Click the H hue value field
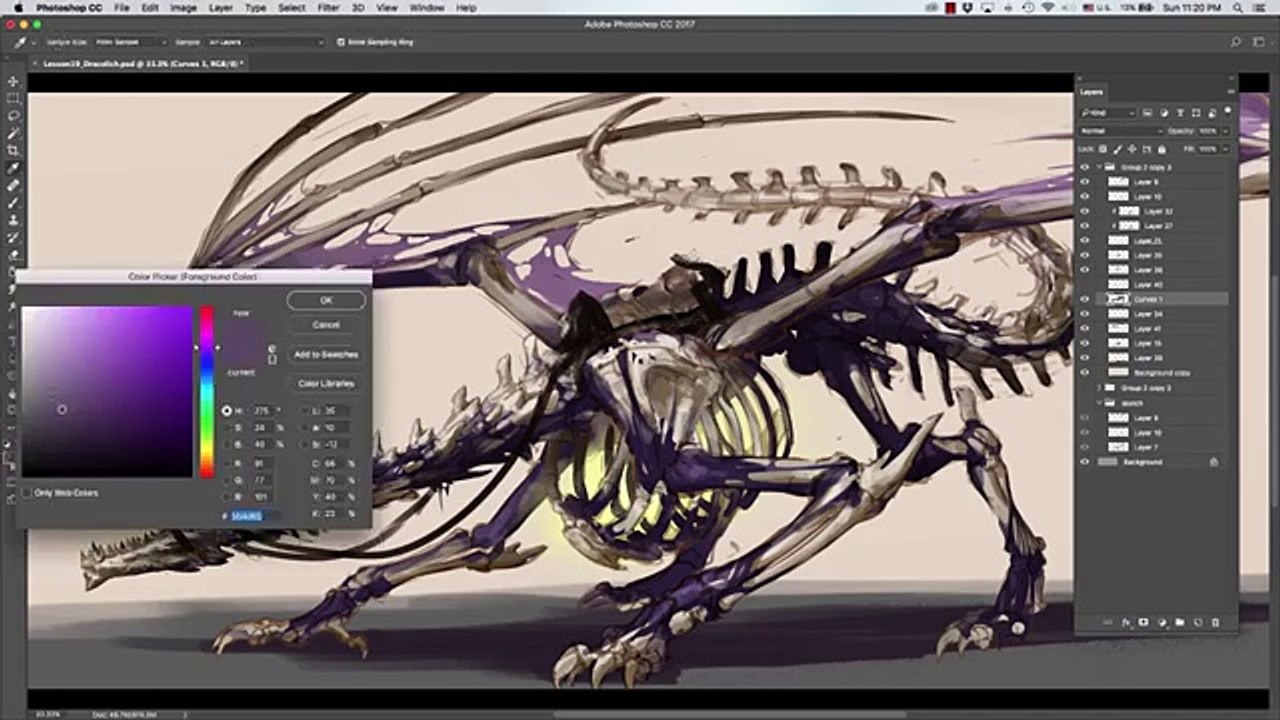 tap(263, 411)
